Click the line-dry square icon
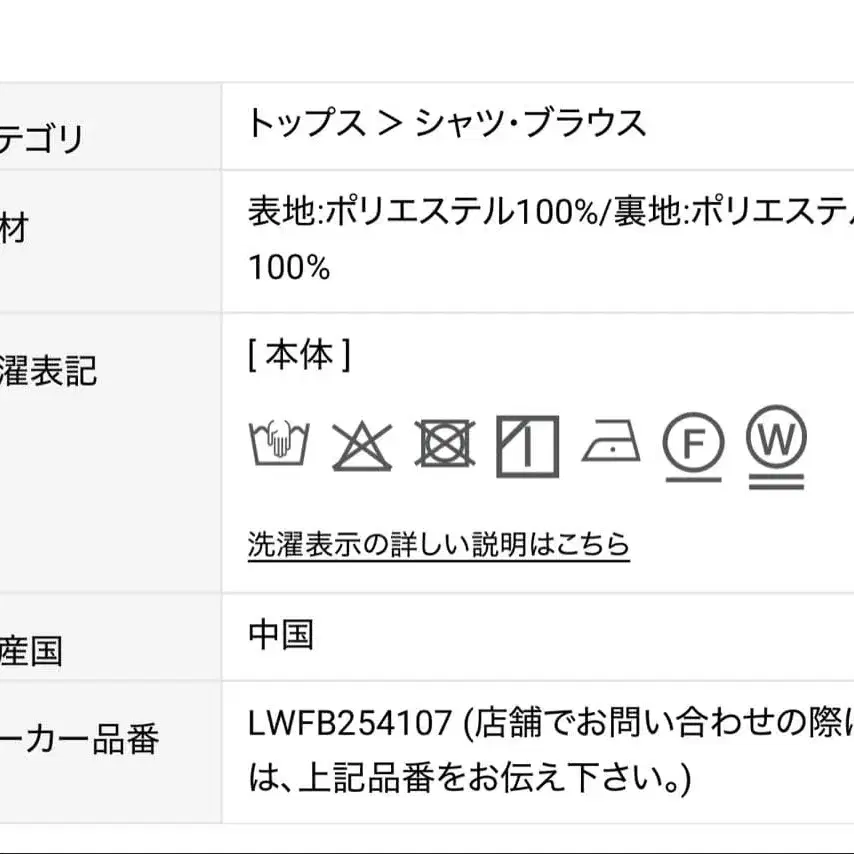Image resolution: width=854 pixels, height=854 pixels. (527, 445)
